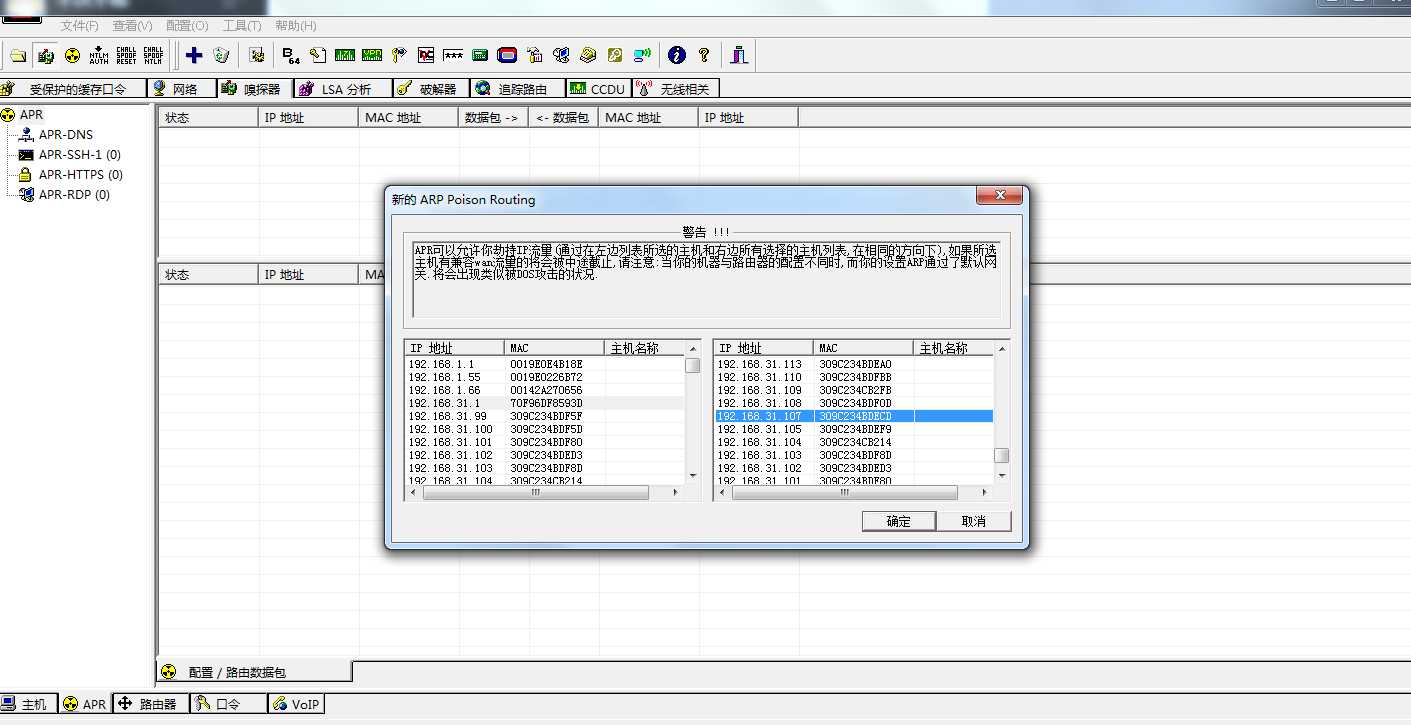Click the wireless computer toolbar icon

pos(642,55)
